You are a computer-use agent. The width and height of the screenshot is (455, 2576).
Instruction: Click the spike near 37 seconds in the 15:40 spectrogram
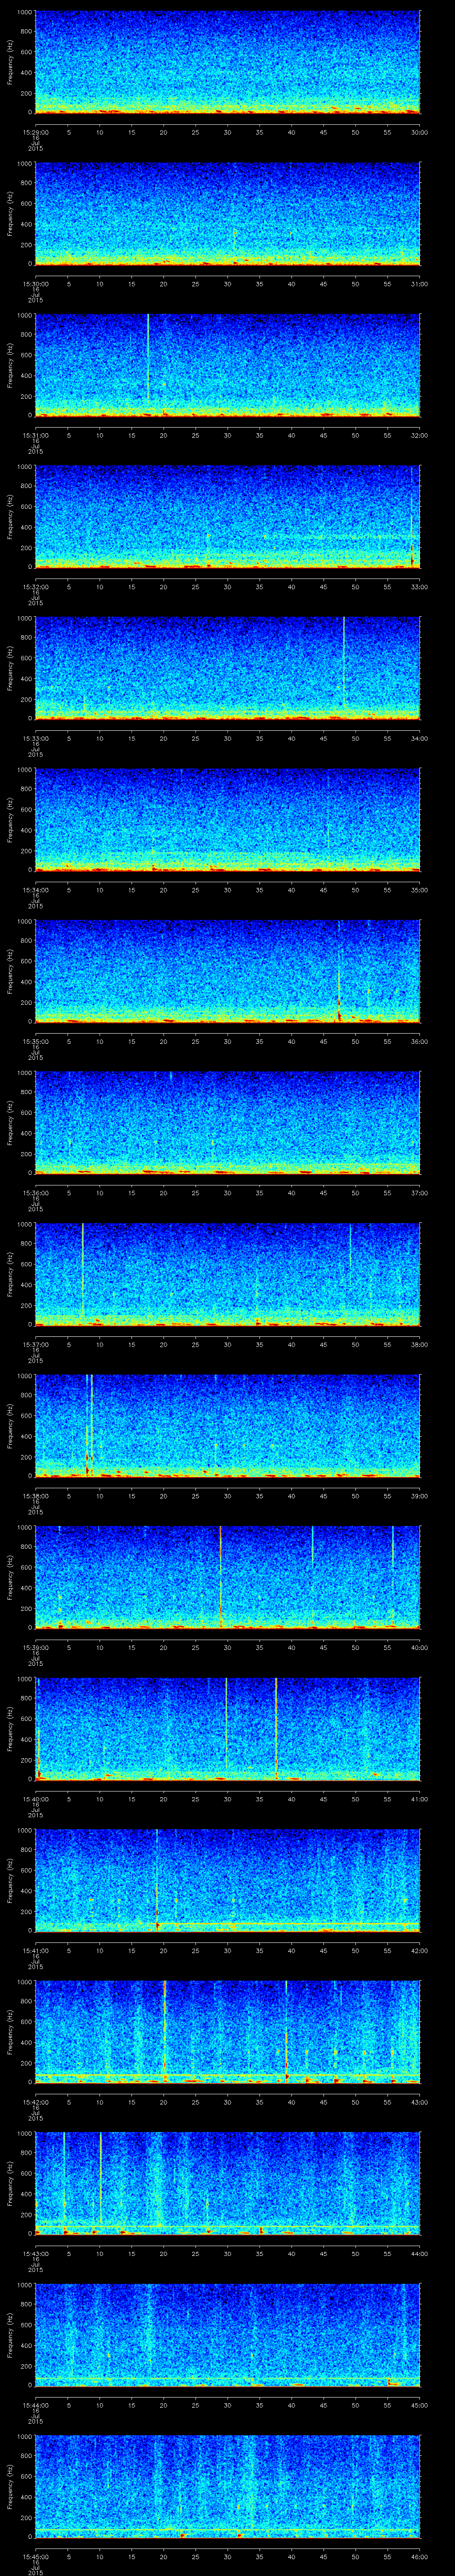(x=276, y=1725)
